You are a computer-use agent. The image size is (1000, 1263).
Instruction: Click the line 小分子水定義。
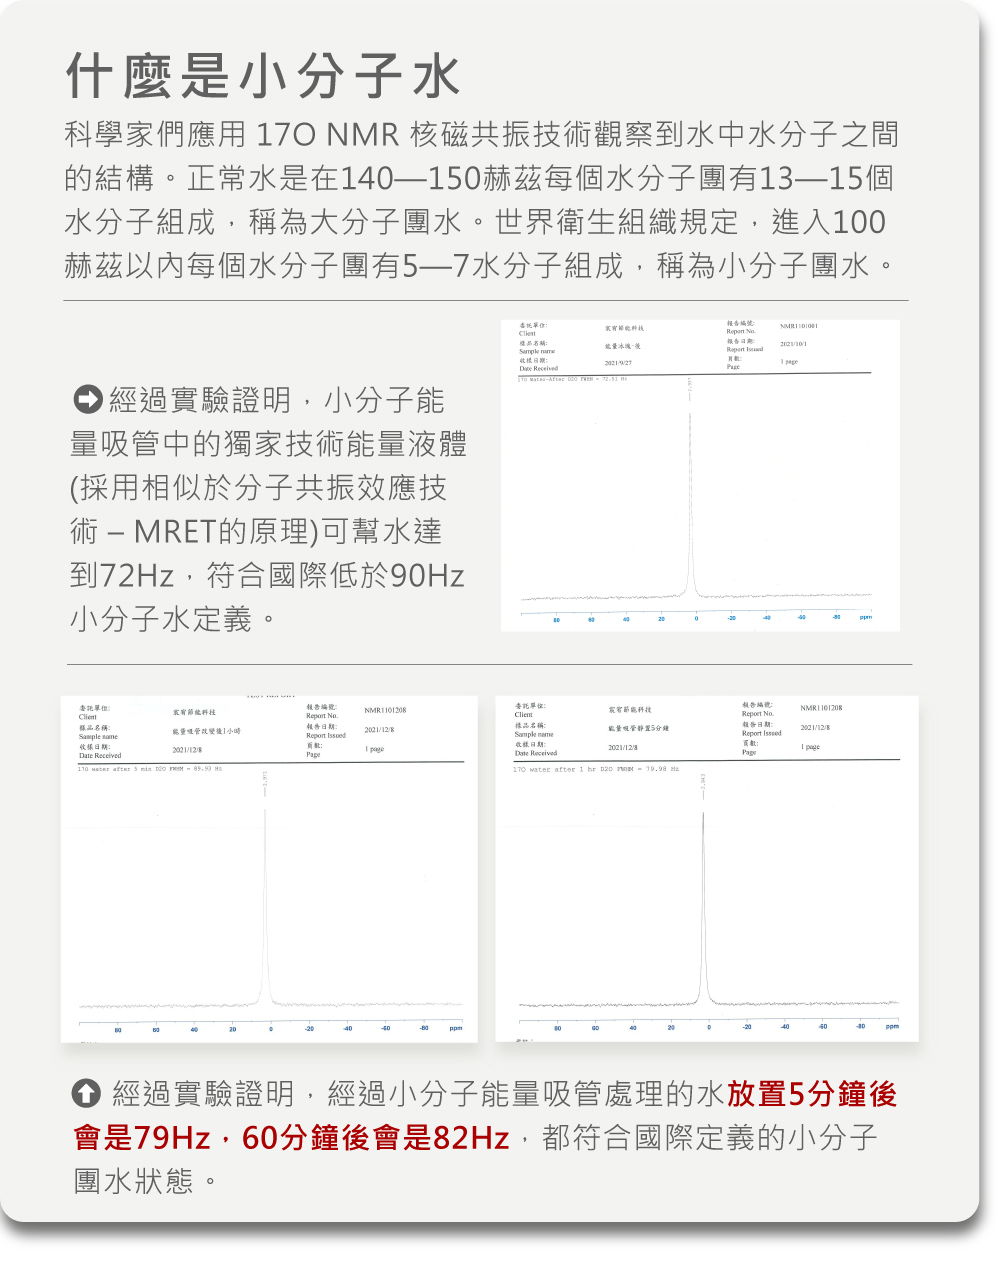173,619
